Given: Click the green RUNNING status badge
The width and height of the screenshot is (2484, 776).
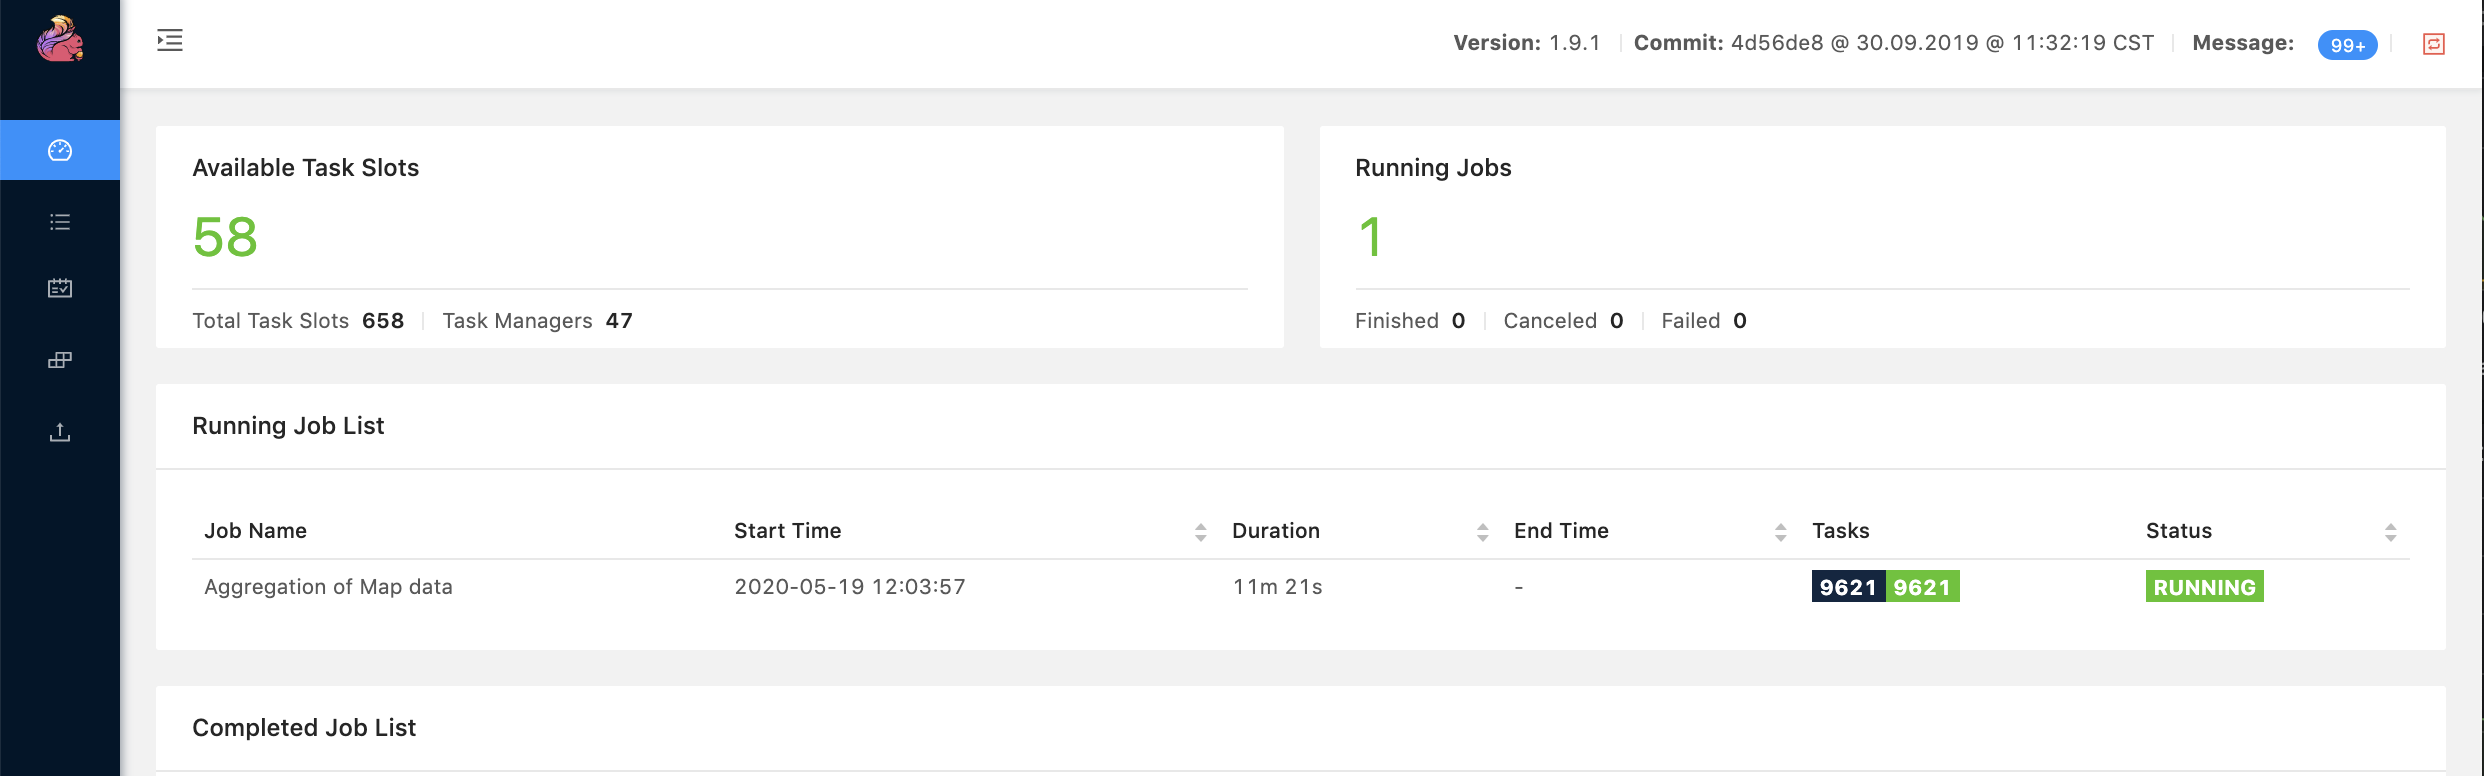Looking at the screenshot, I should coord(2204,587).
